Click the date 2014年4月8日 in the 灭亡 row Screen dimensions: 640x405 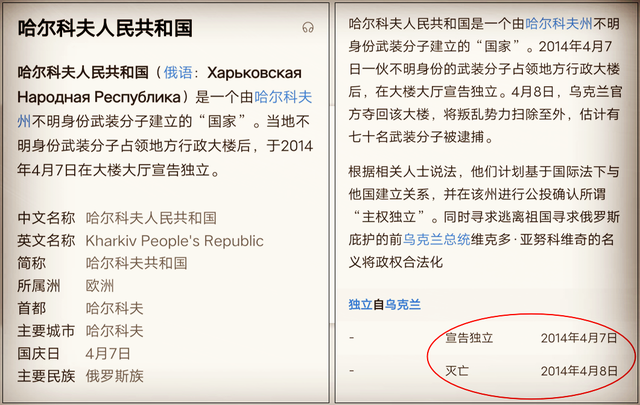pyautogui.click(x=579, y=371)
